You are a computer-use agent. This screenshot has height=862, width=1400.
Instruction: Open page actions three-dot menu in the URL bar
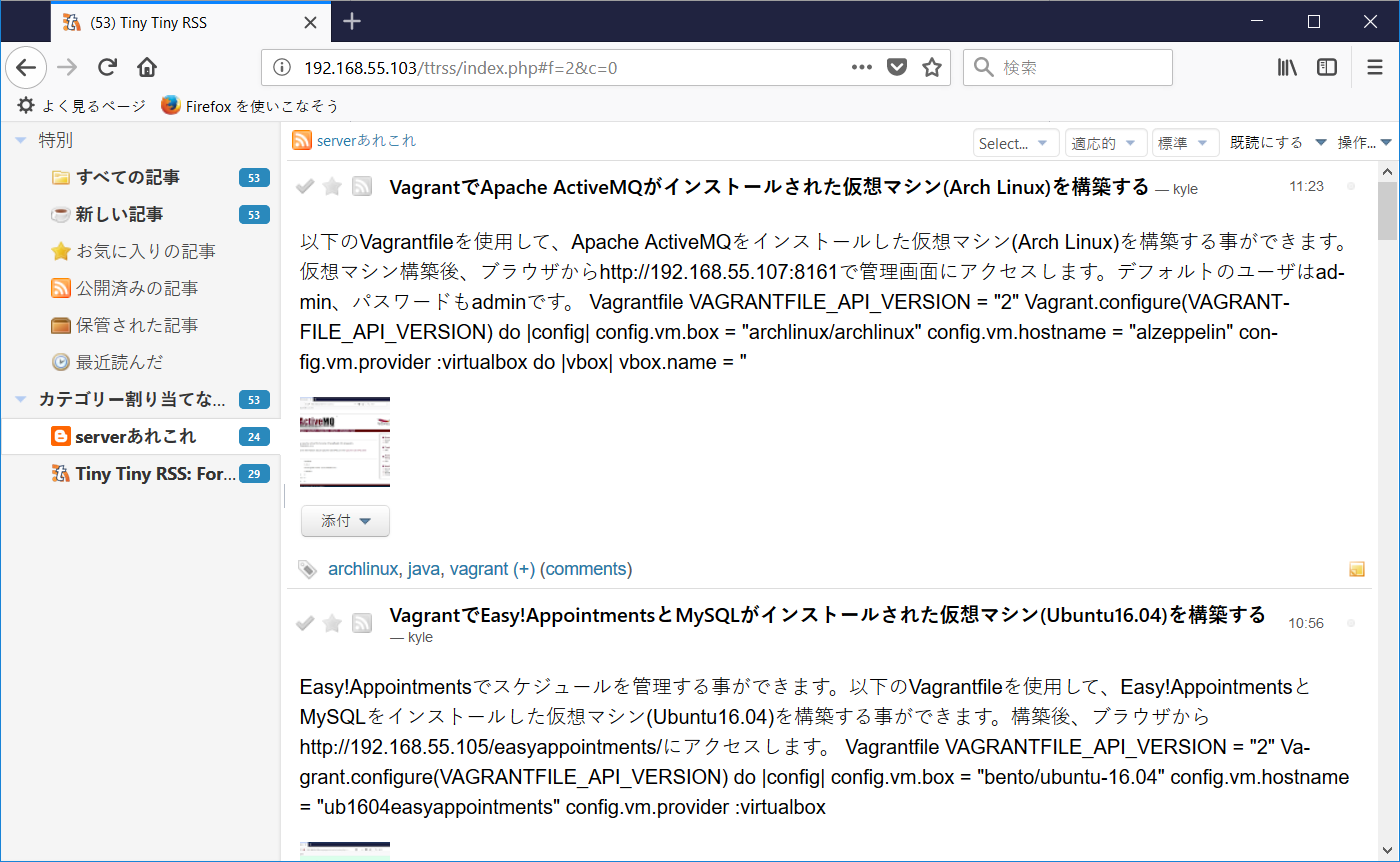point(862,67)
